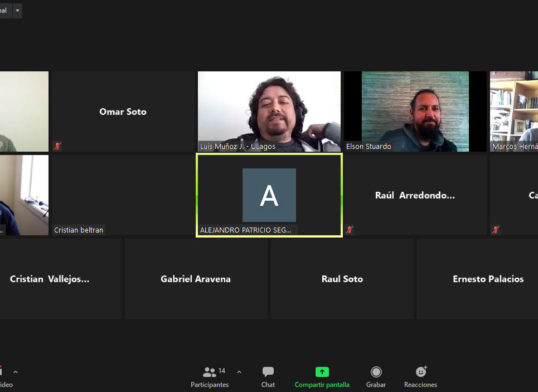Viewport: 538px width, 392px height.
Task: Click Raúl Arredondo's muted microphone icon
Action: pos(350,229)
